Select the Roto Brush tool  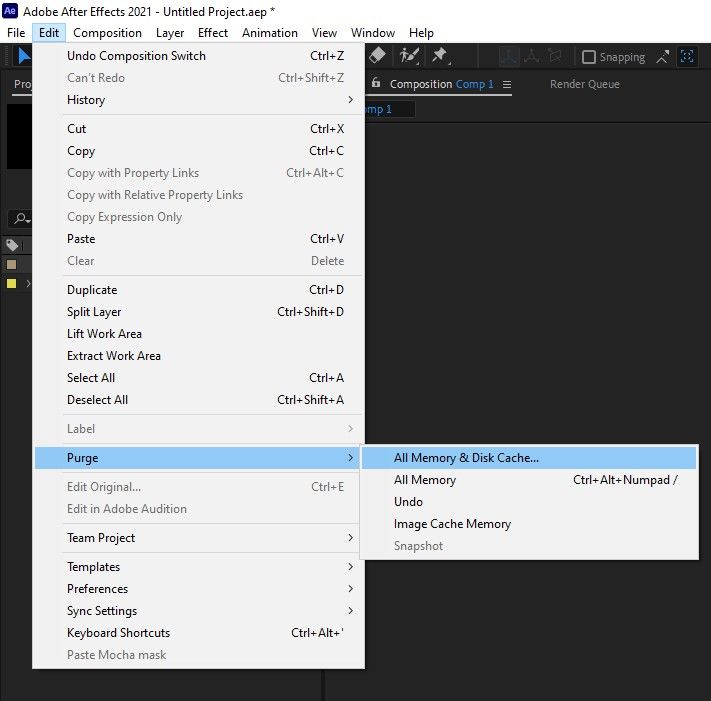click(409, 56)
